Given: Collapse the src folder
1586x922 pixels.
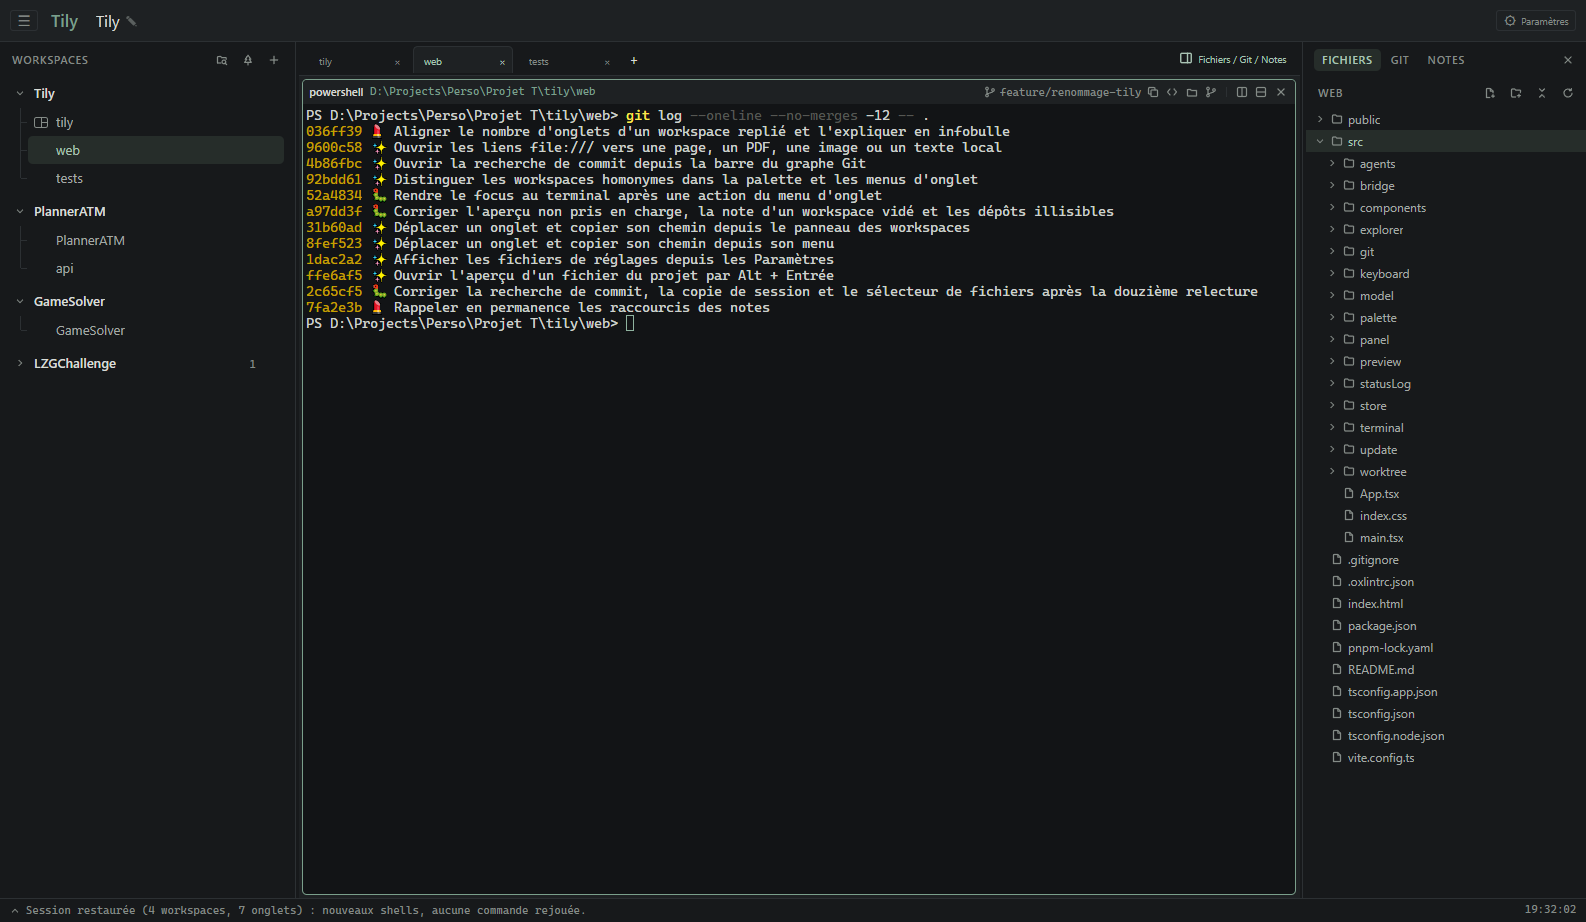Looking at the screenshot, I should point(1320,142).
